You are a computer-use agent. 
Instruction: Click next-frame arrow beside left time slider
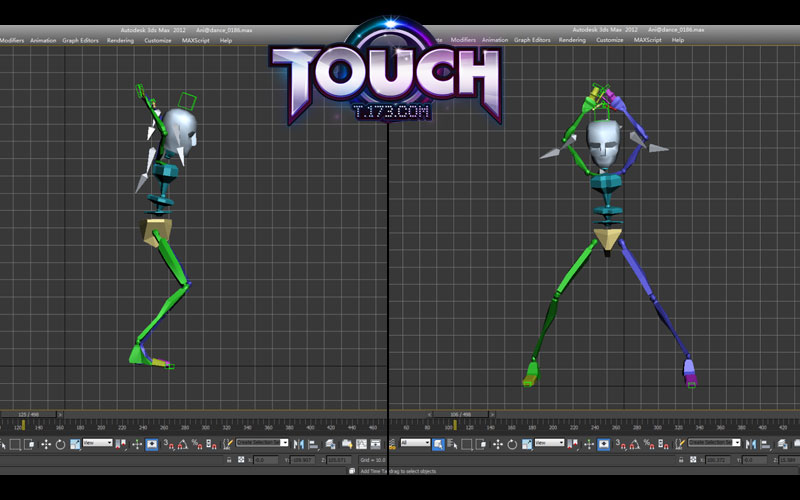click(x=60, y=414)
